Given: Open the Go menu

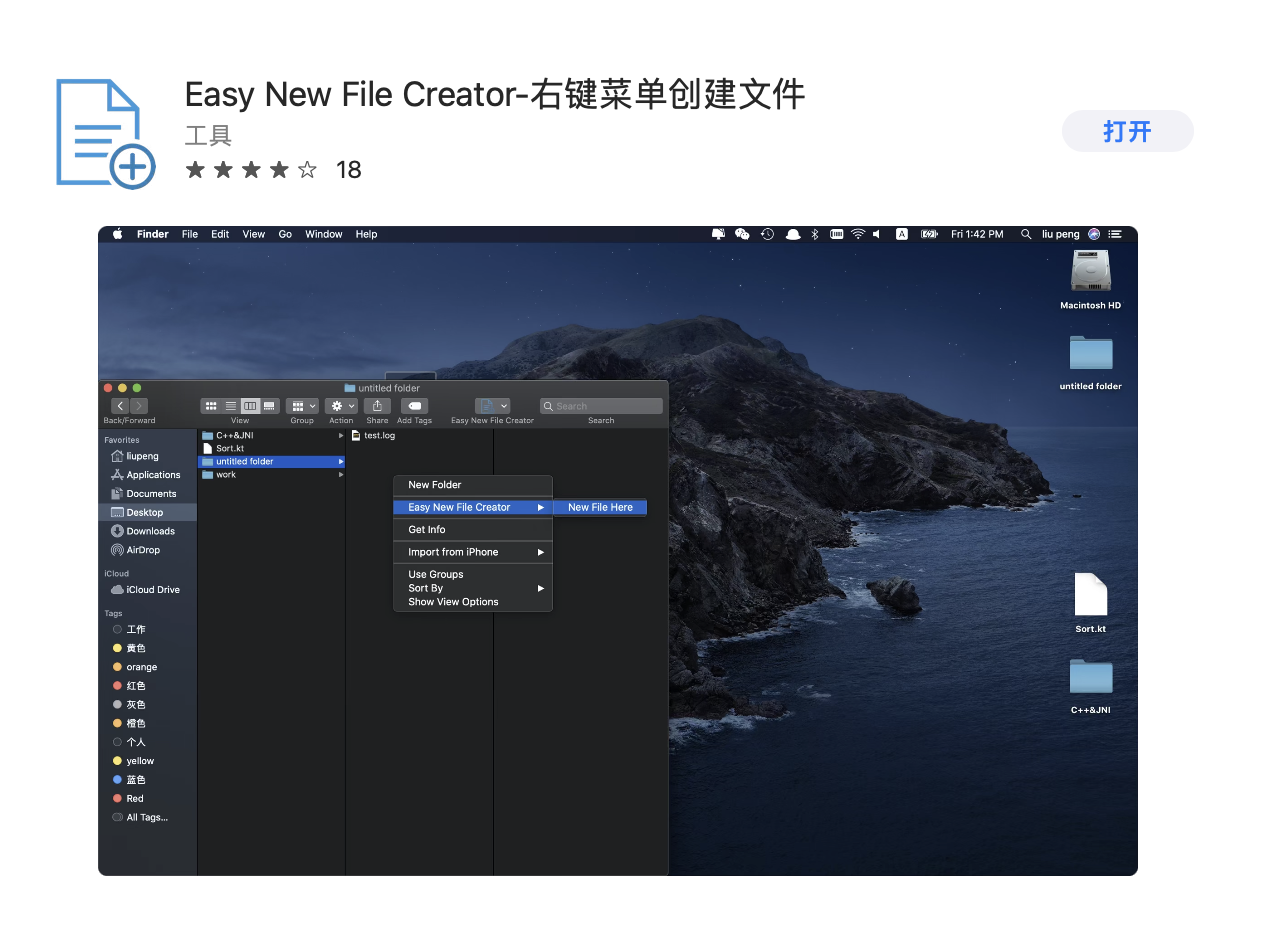Looking at the screenshot, I should tap(285, 234).
